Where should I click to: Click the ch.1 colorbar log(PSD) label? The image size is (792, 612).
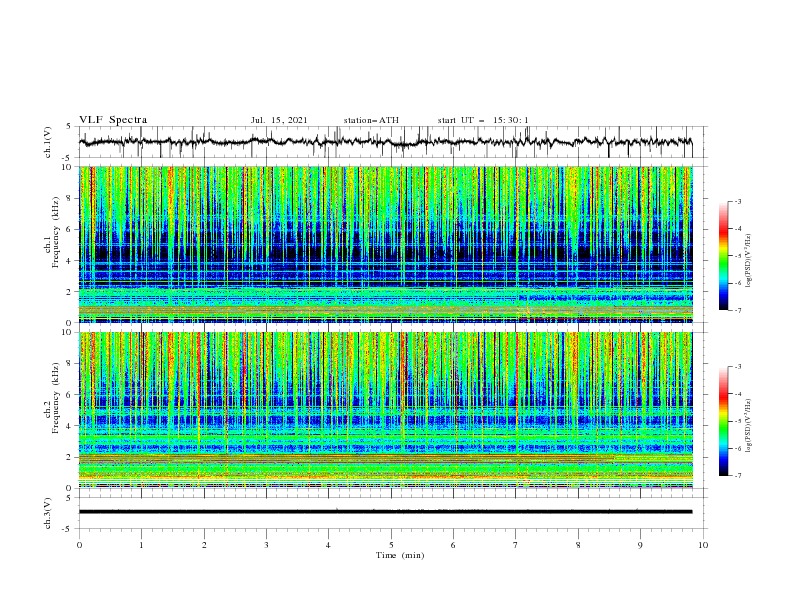(749, 261)
